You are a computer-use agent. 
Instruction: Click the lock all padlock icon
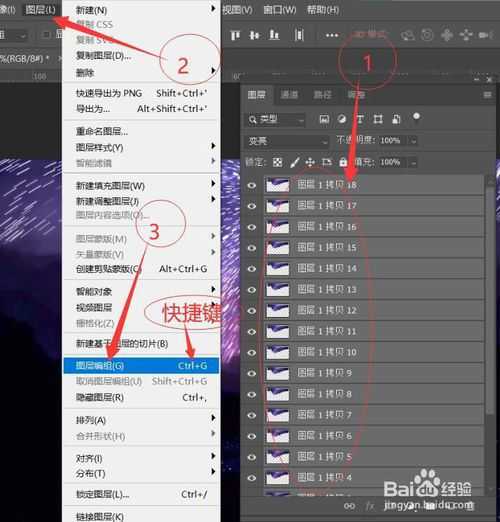(x=343, y=162)
